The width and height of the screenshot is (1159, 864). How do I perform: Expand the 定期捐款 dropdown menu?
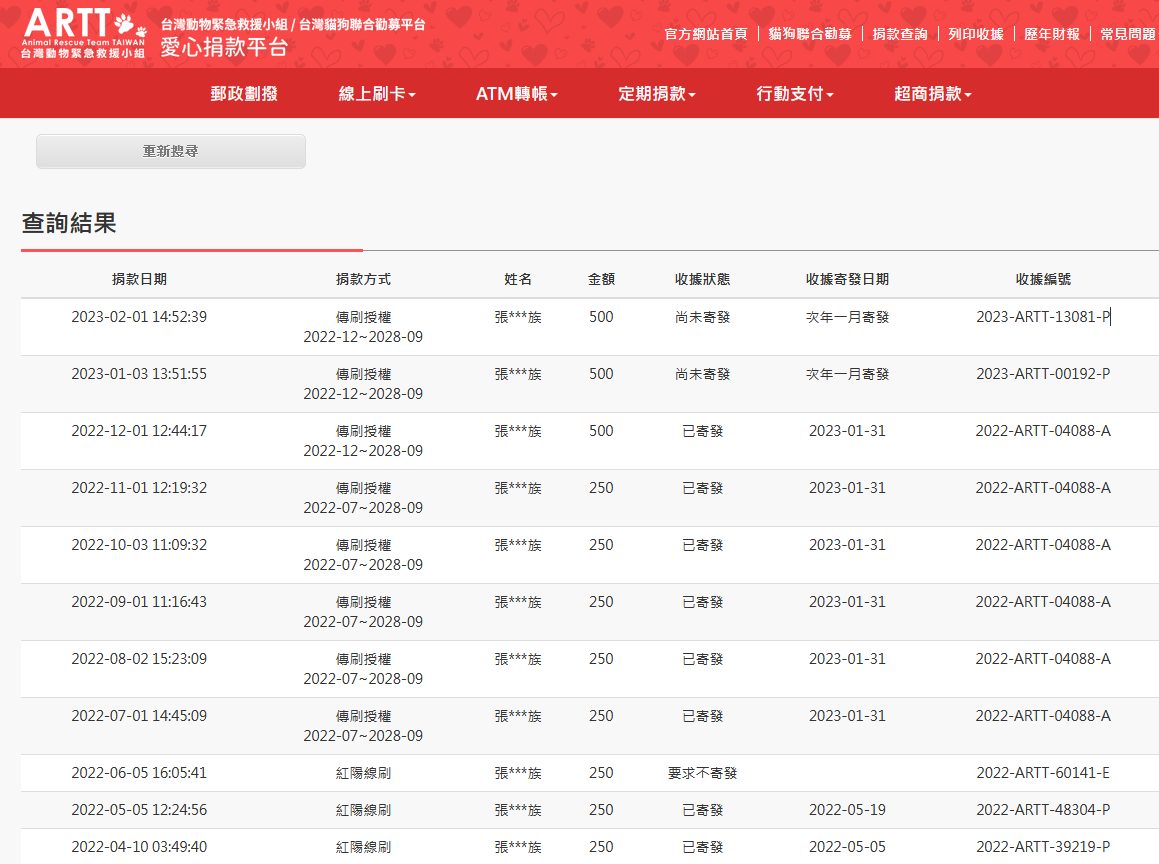[x=656, y=94]
